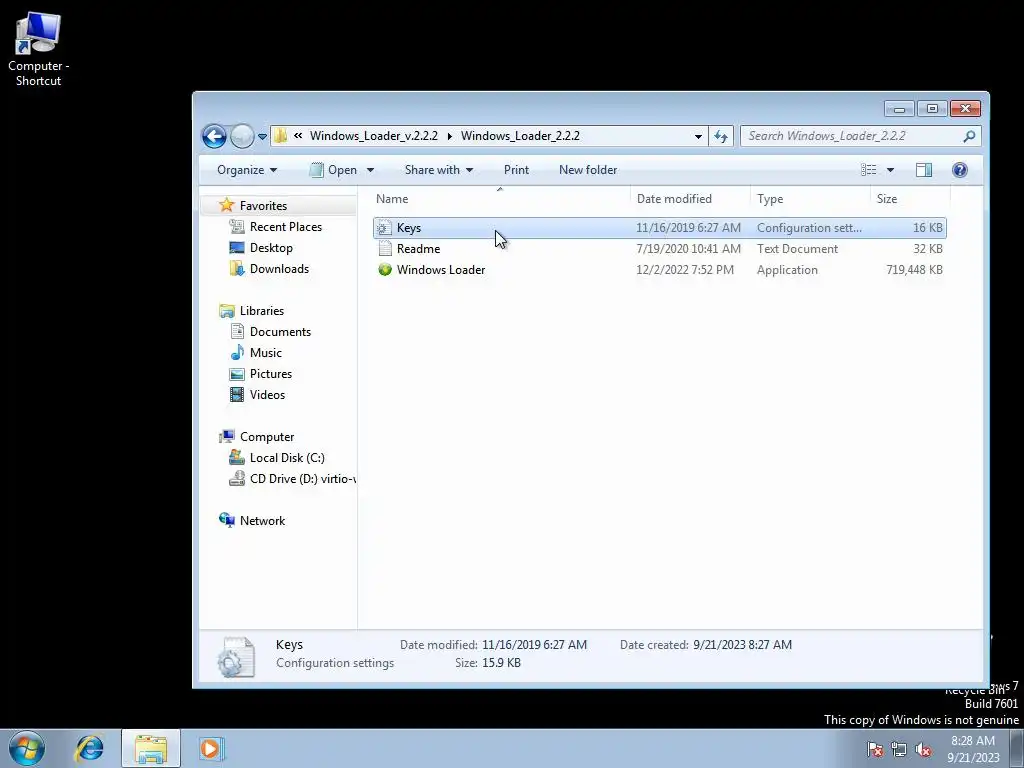
Task: Click Print in the toolbar
Action: 517,170
